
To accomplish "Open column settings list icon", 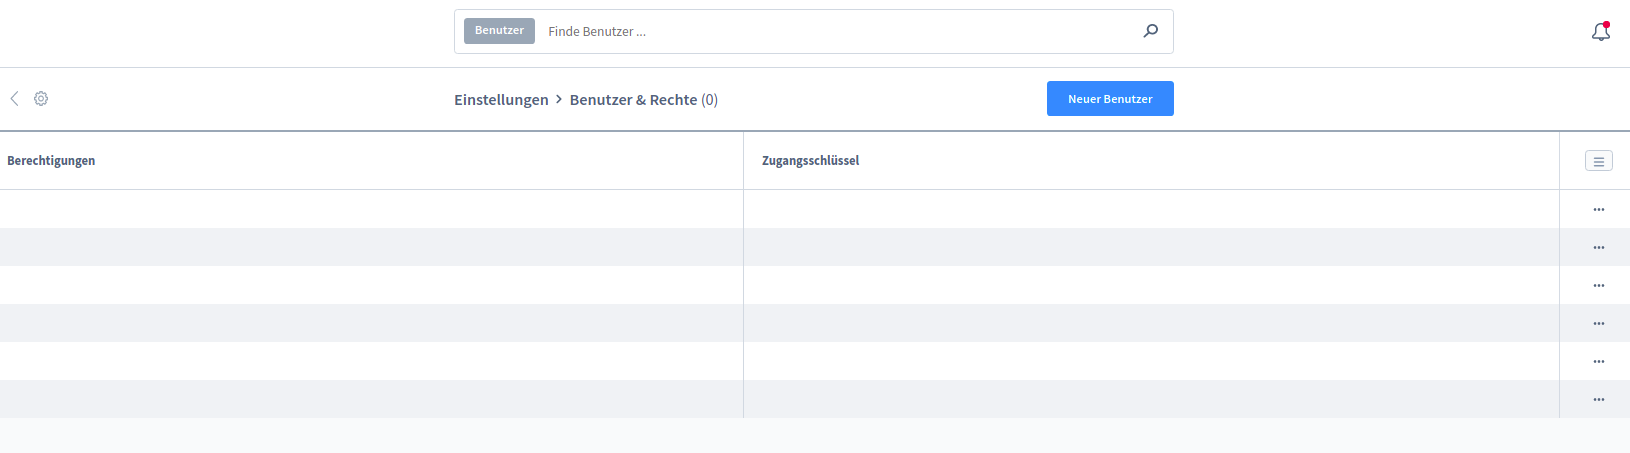I will coord(1598,161).
